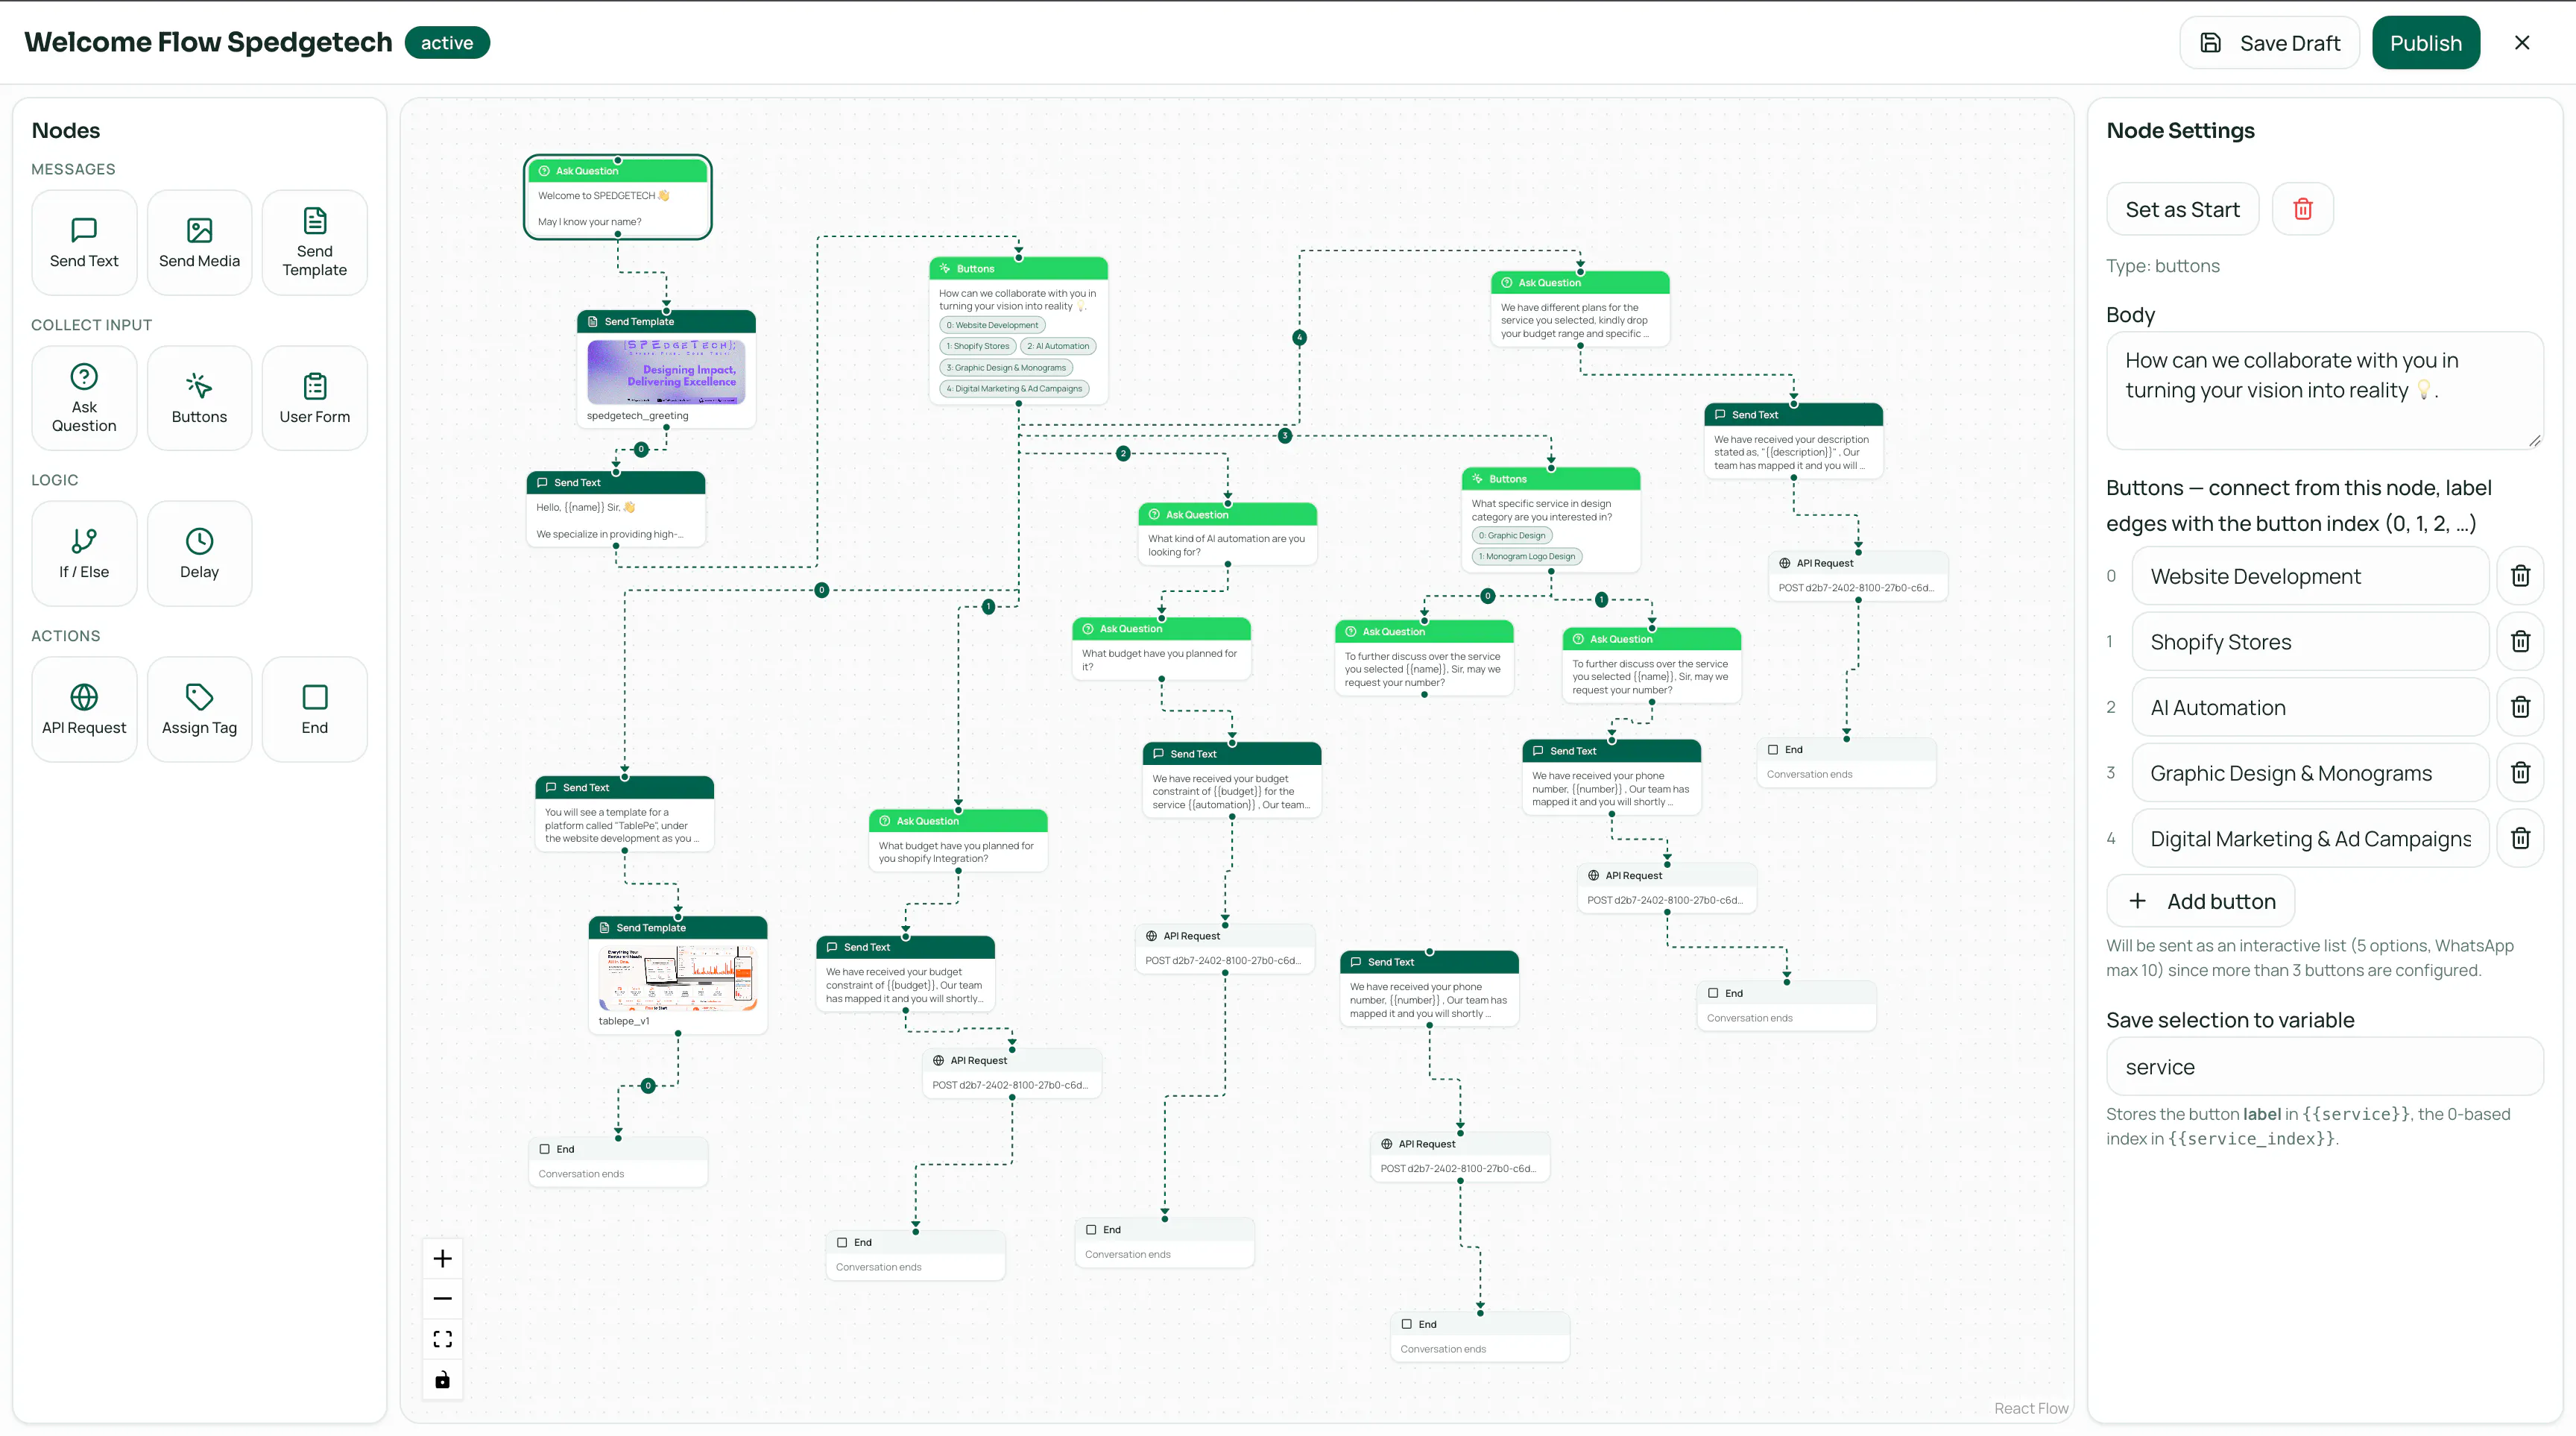Edit the Website Development label field
Image resolution: width=2576 pixels, height=1436 pixels.
[2310, 576]
